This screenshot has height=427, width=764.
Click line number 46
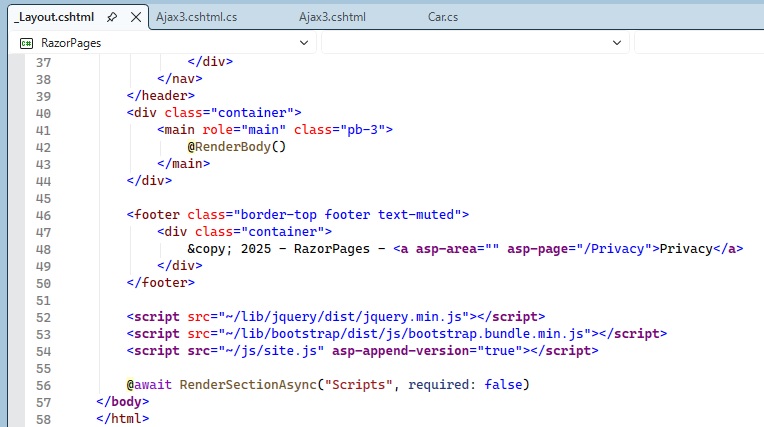(43, 215)
